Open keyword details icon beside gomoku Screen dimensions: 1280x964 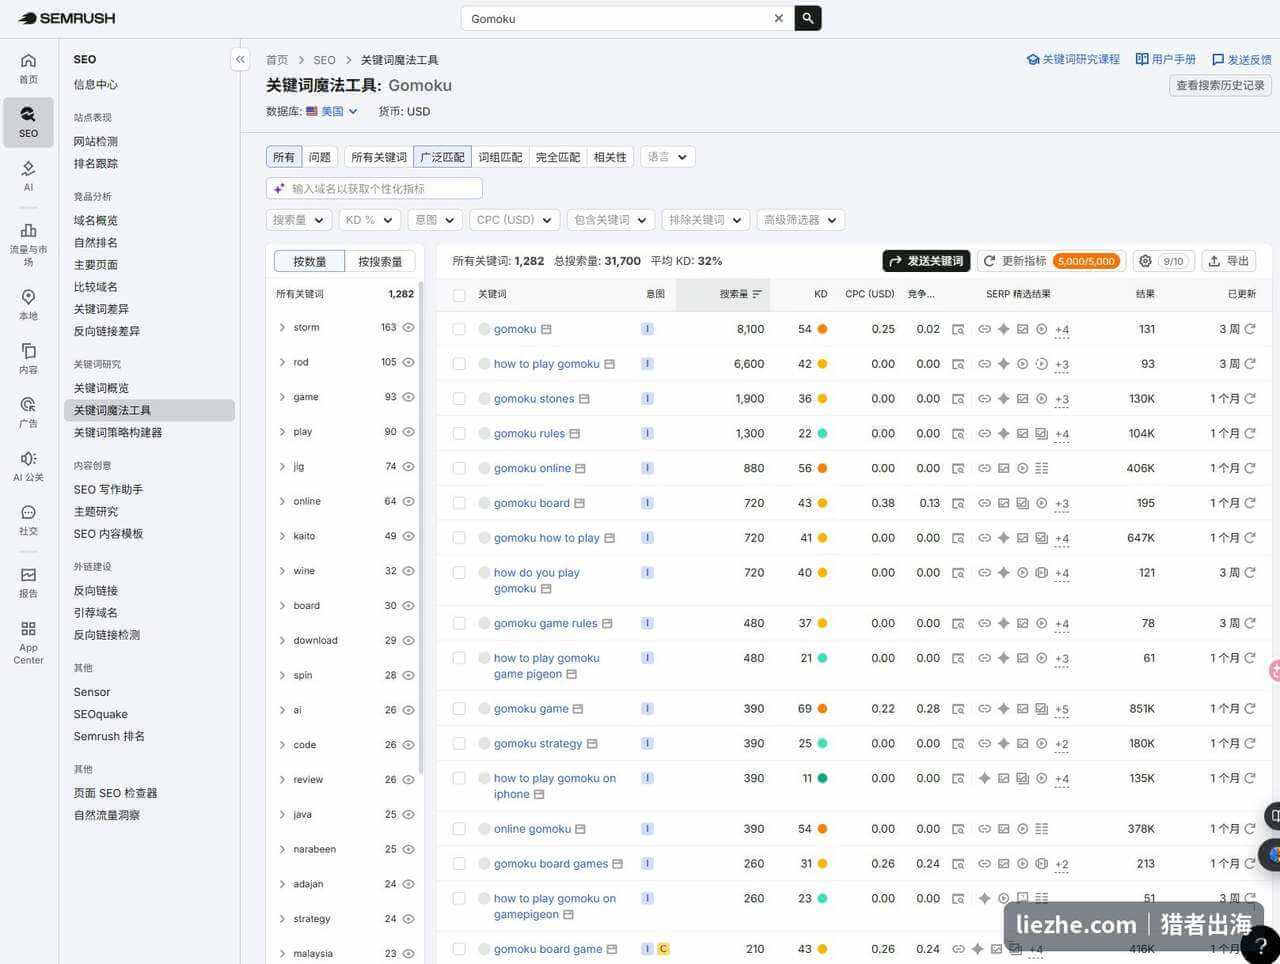(x=547, y=329)
